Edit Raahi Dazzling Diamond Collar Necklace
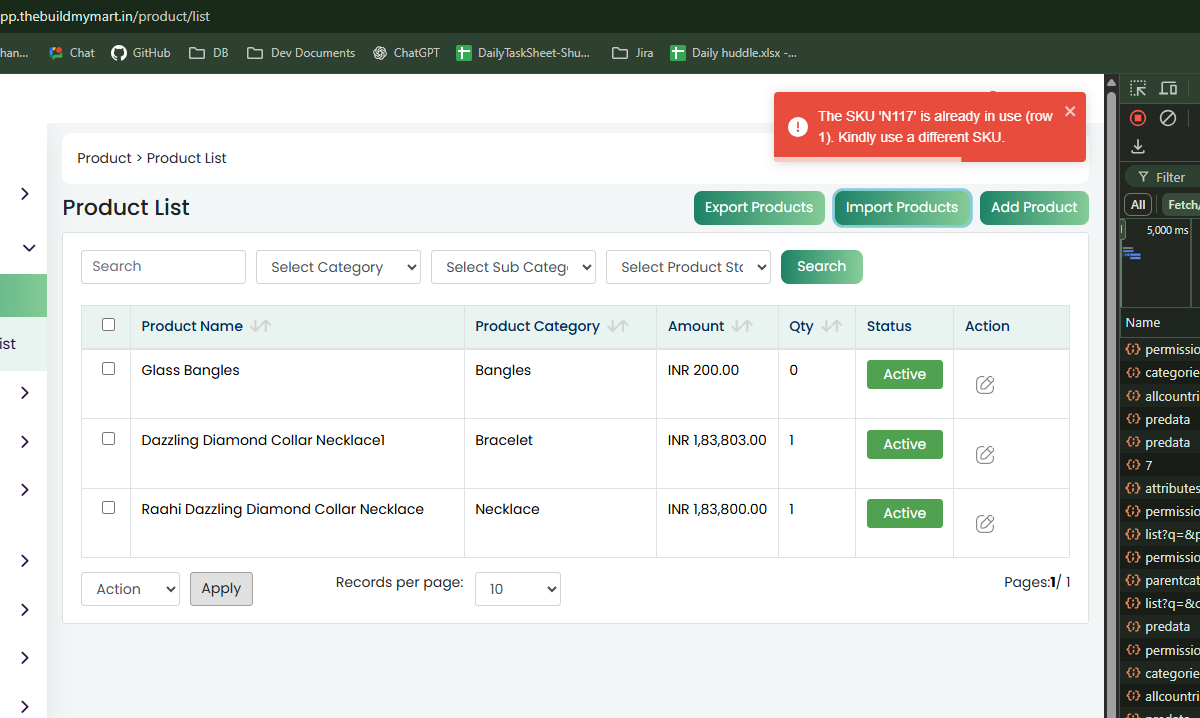 (x=985, y=523)
